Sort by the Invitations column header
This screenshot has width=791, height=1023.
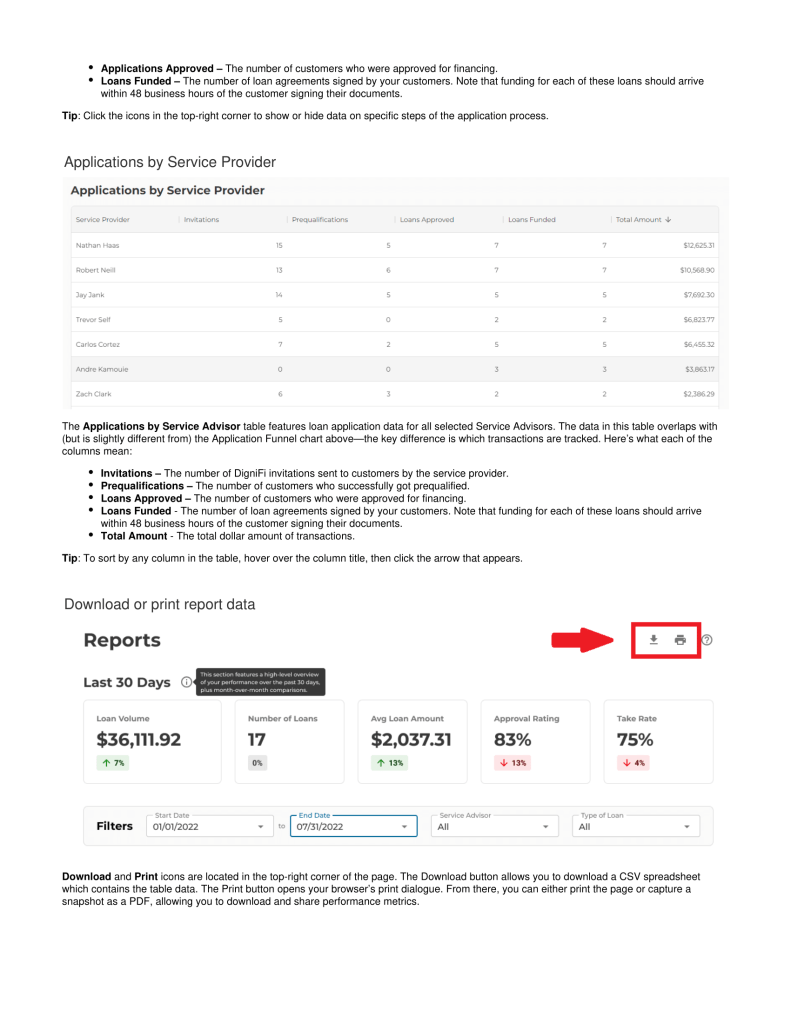pyautogui.click(x=201, y=220)
